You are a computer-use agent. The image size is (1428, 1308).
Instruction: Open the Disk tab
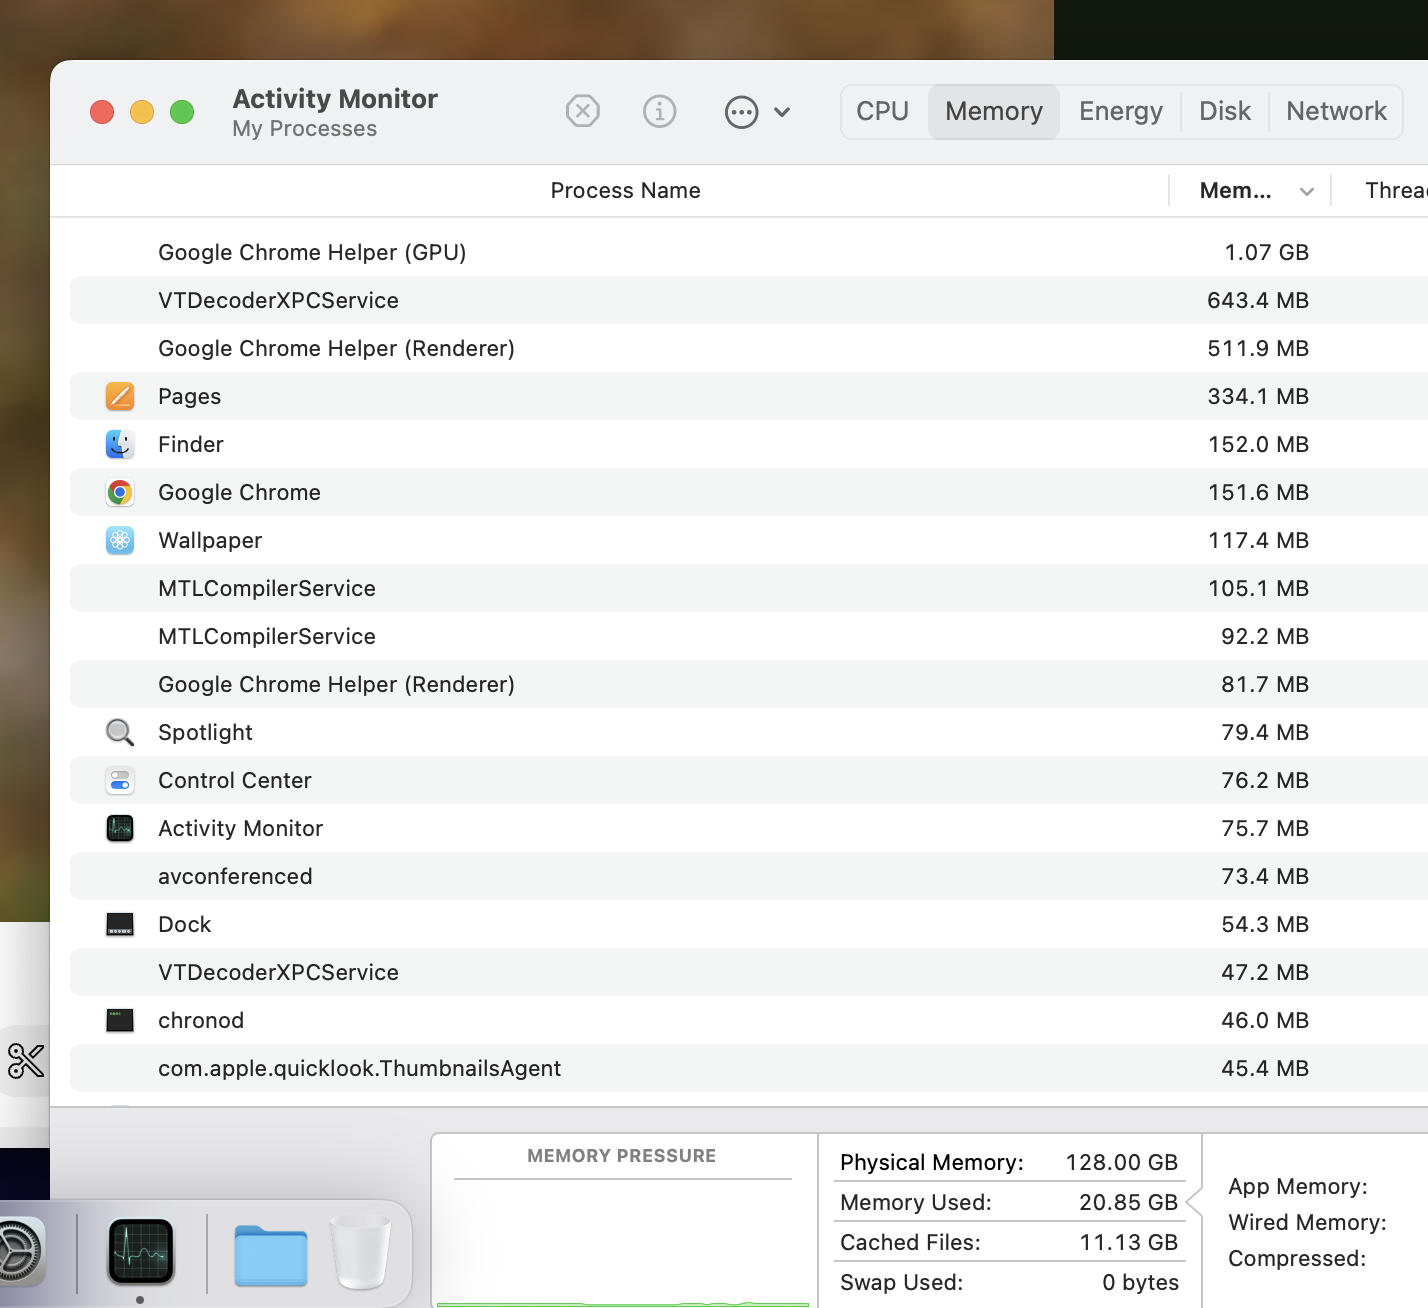(x=1224, y=111)
